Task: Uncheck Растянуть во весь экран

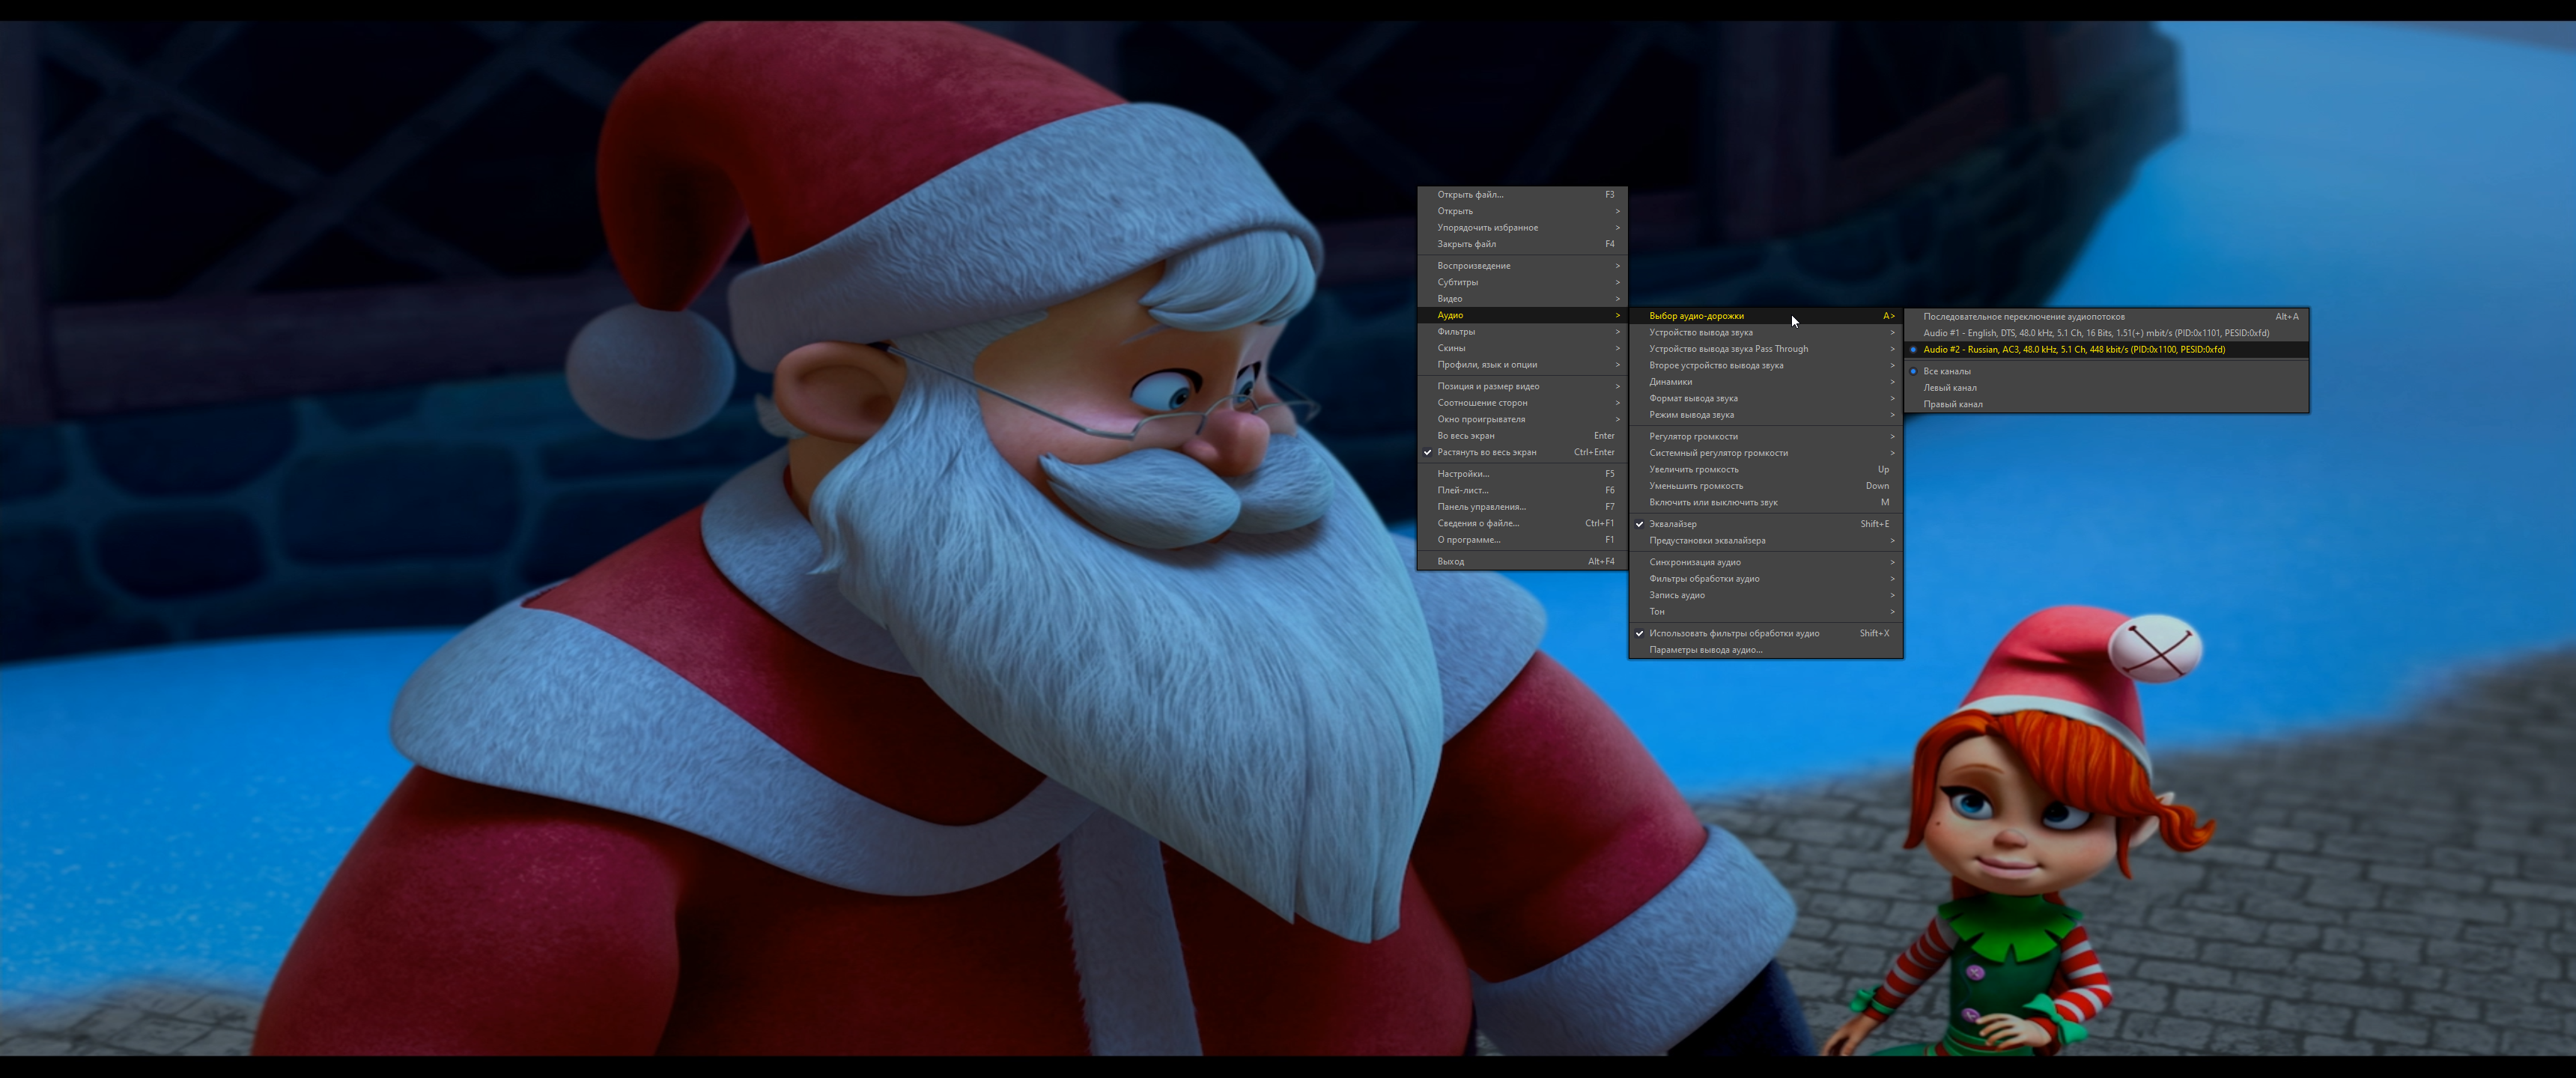Action: point(1486,453)
